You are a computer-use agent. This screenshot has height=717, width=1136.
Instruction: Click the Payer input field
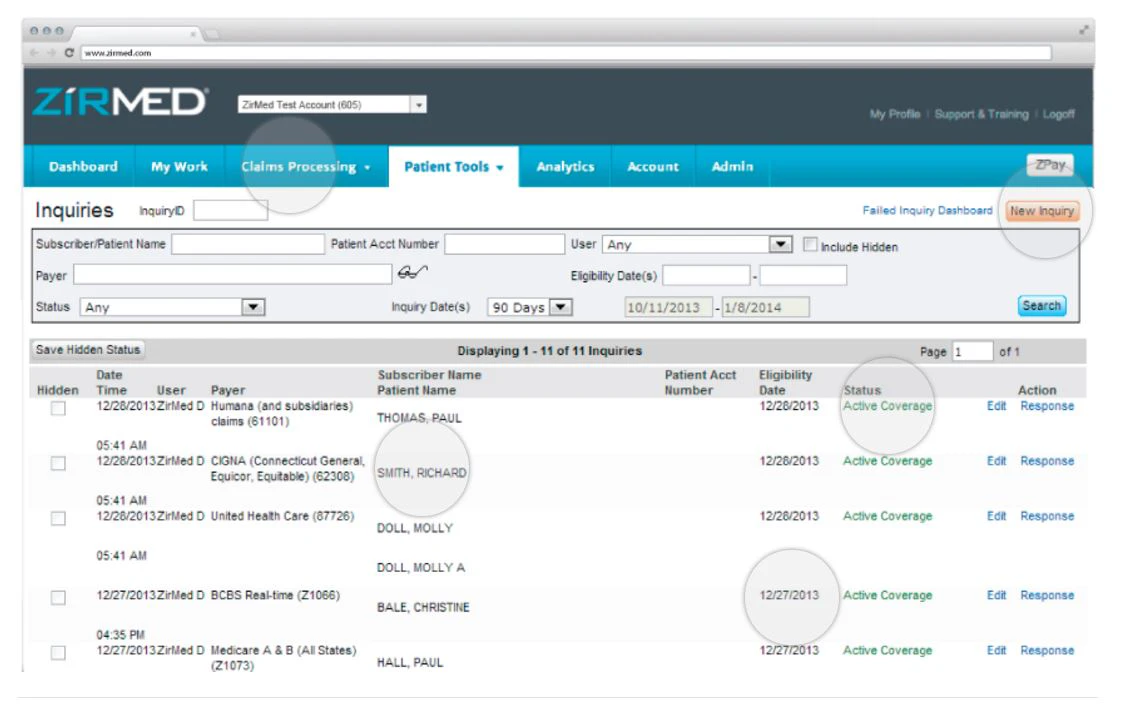(x=233, y=274)
